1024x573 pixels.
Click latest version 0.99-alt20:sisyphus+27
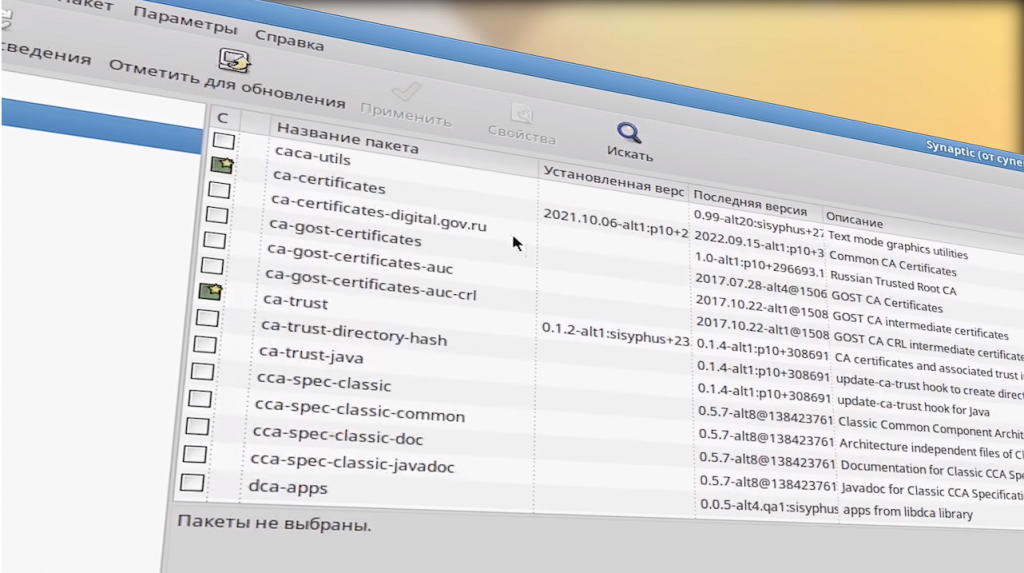pyautogui.click(x=759, y=222)
